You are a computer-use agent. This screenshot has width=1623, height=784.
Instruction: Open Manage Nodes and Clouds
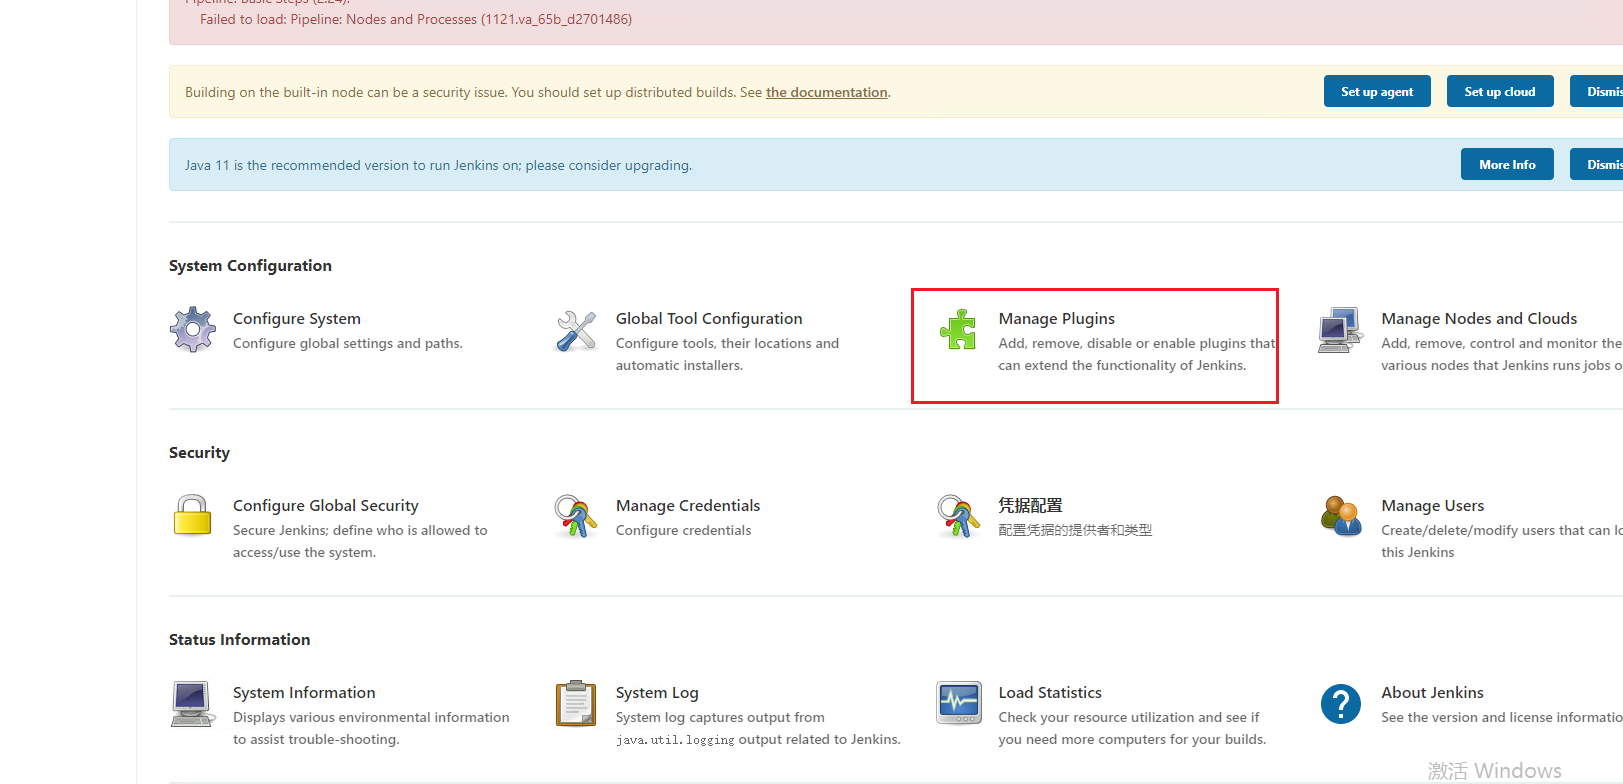coord(1479,318)
